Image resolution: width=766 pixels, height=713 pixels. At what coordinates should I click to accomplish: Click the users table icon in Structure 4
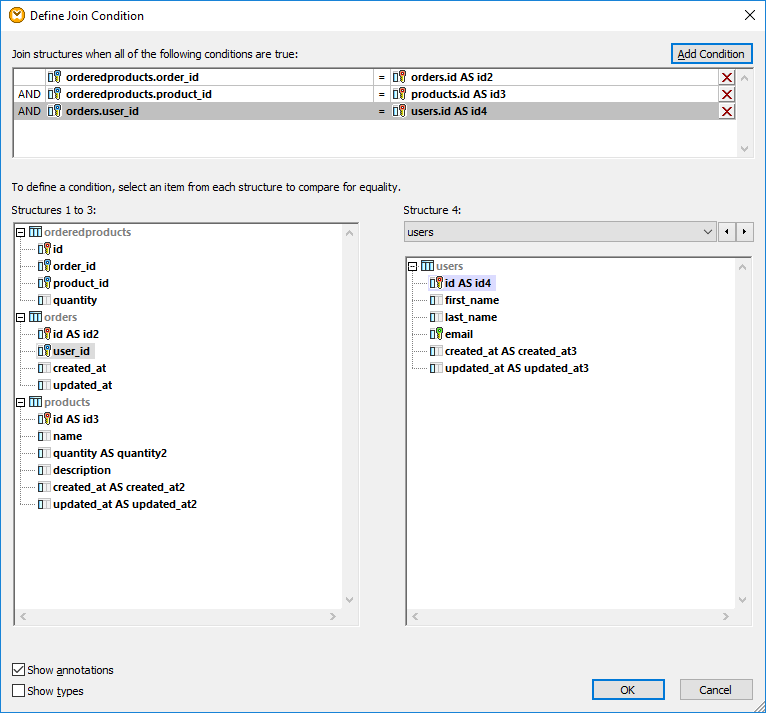(428, 266)
